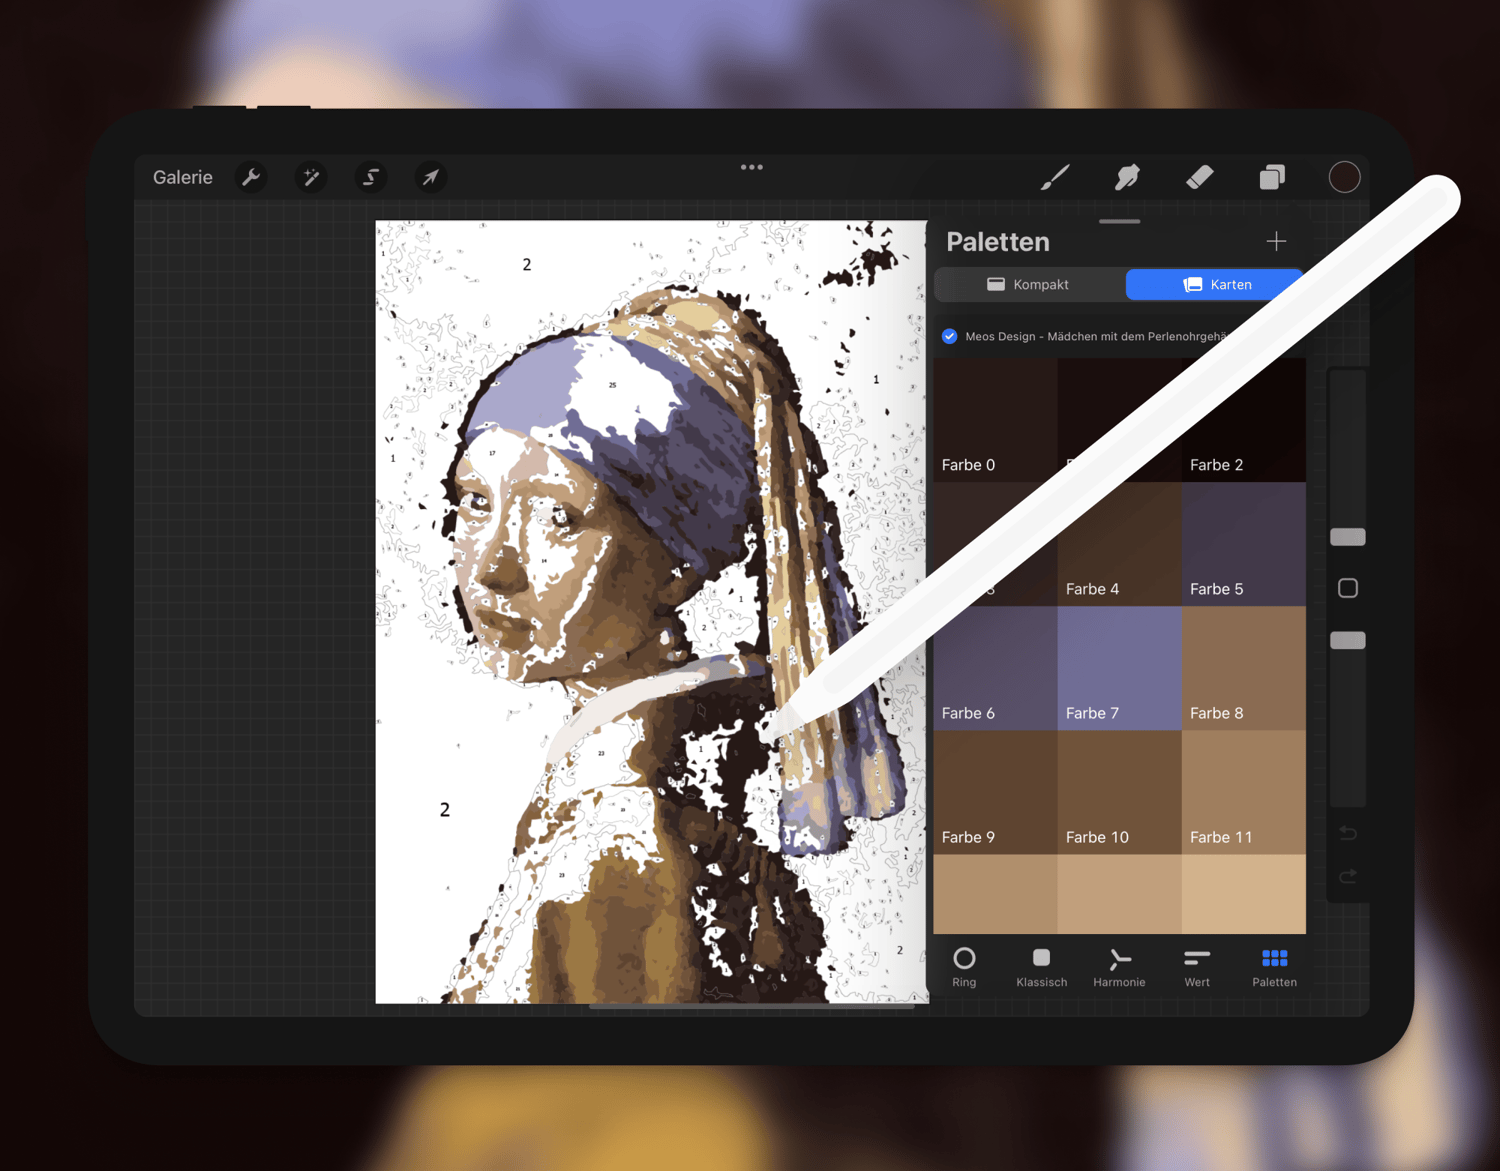Image resolution: width=1500 pixels, height=1171 pixels.
Task: Switch palette view to Karten
Action: 1216,284
